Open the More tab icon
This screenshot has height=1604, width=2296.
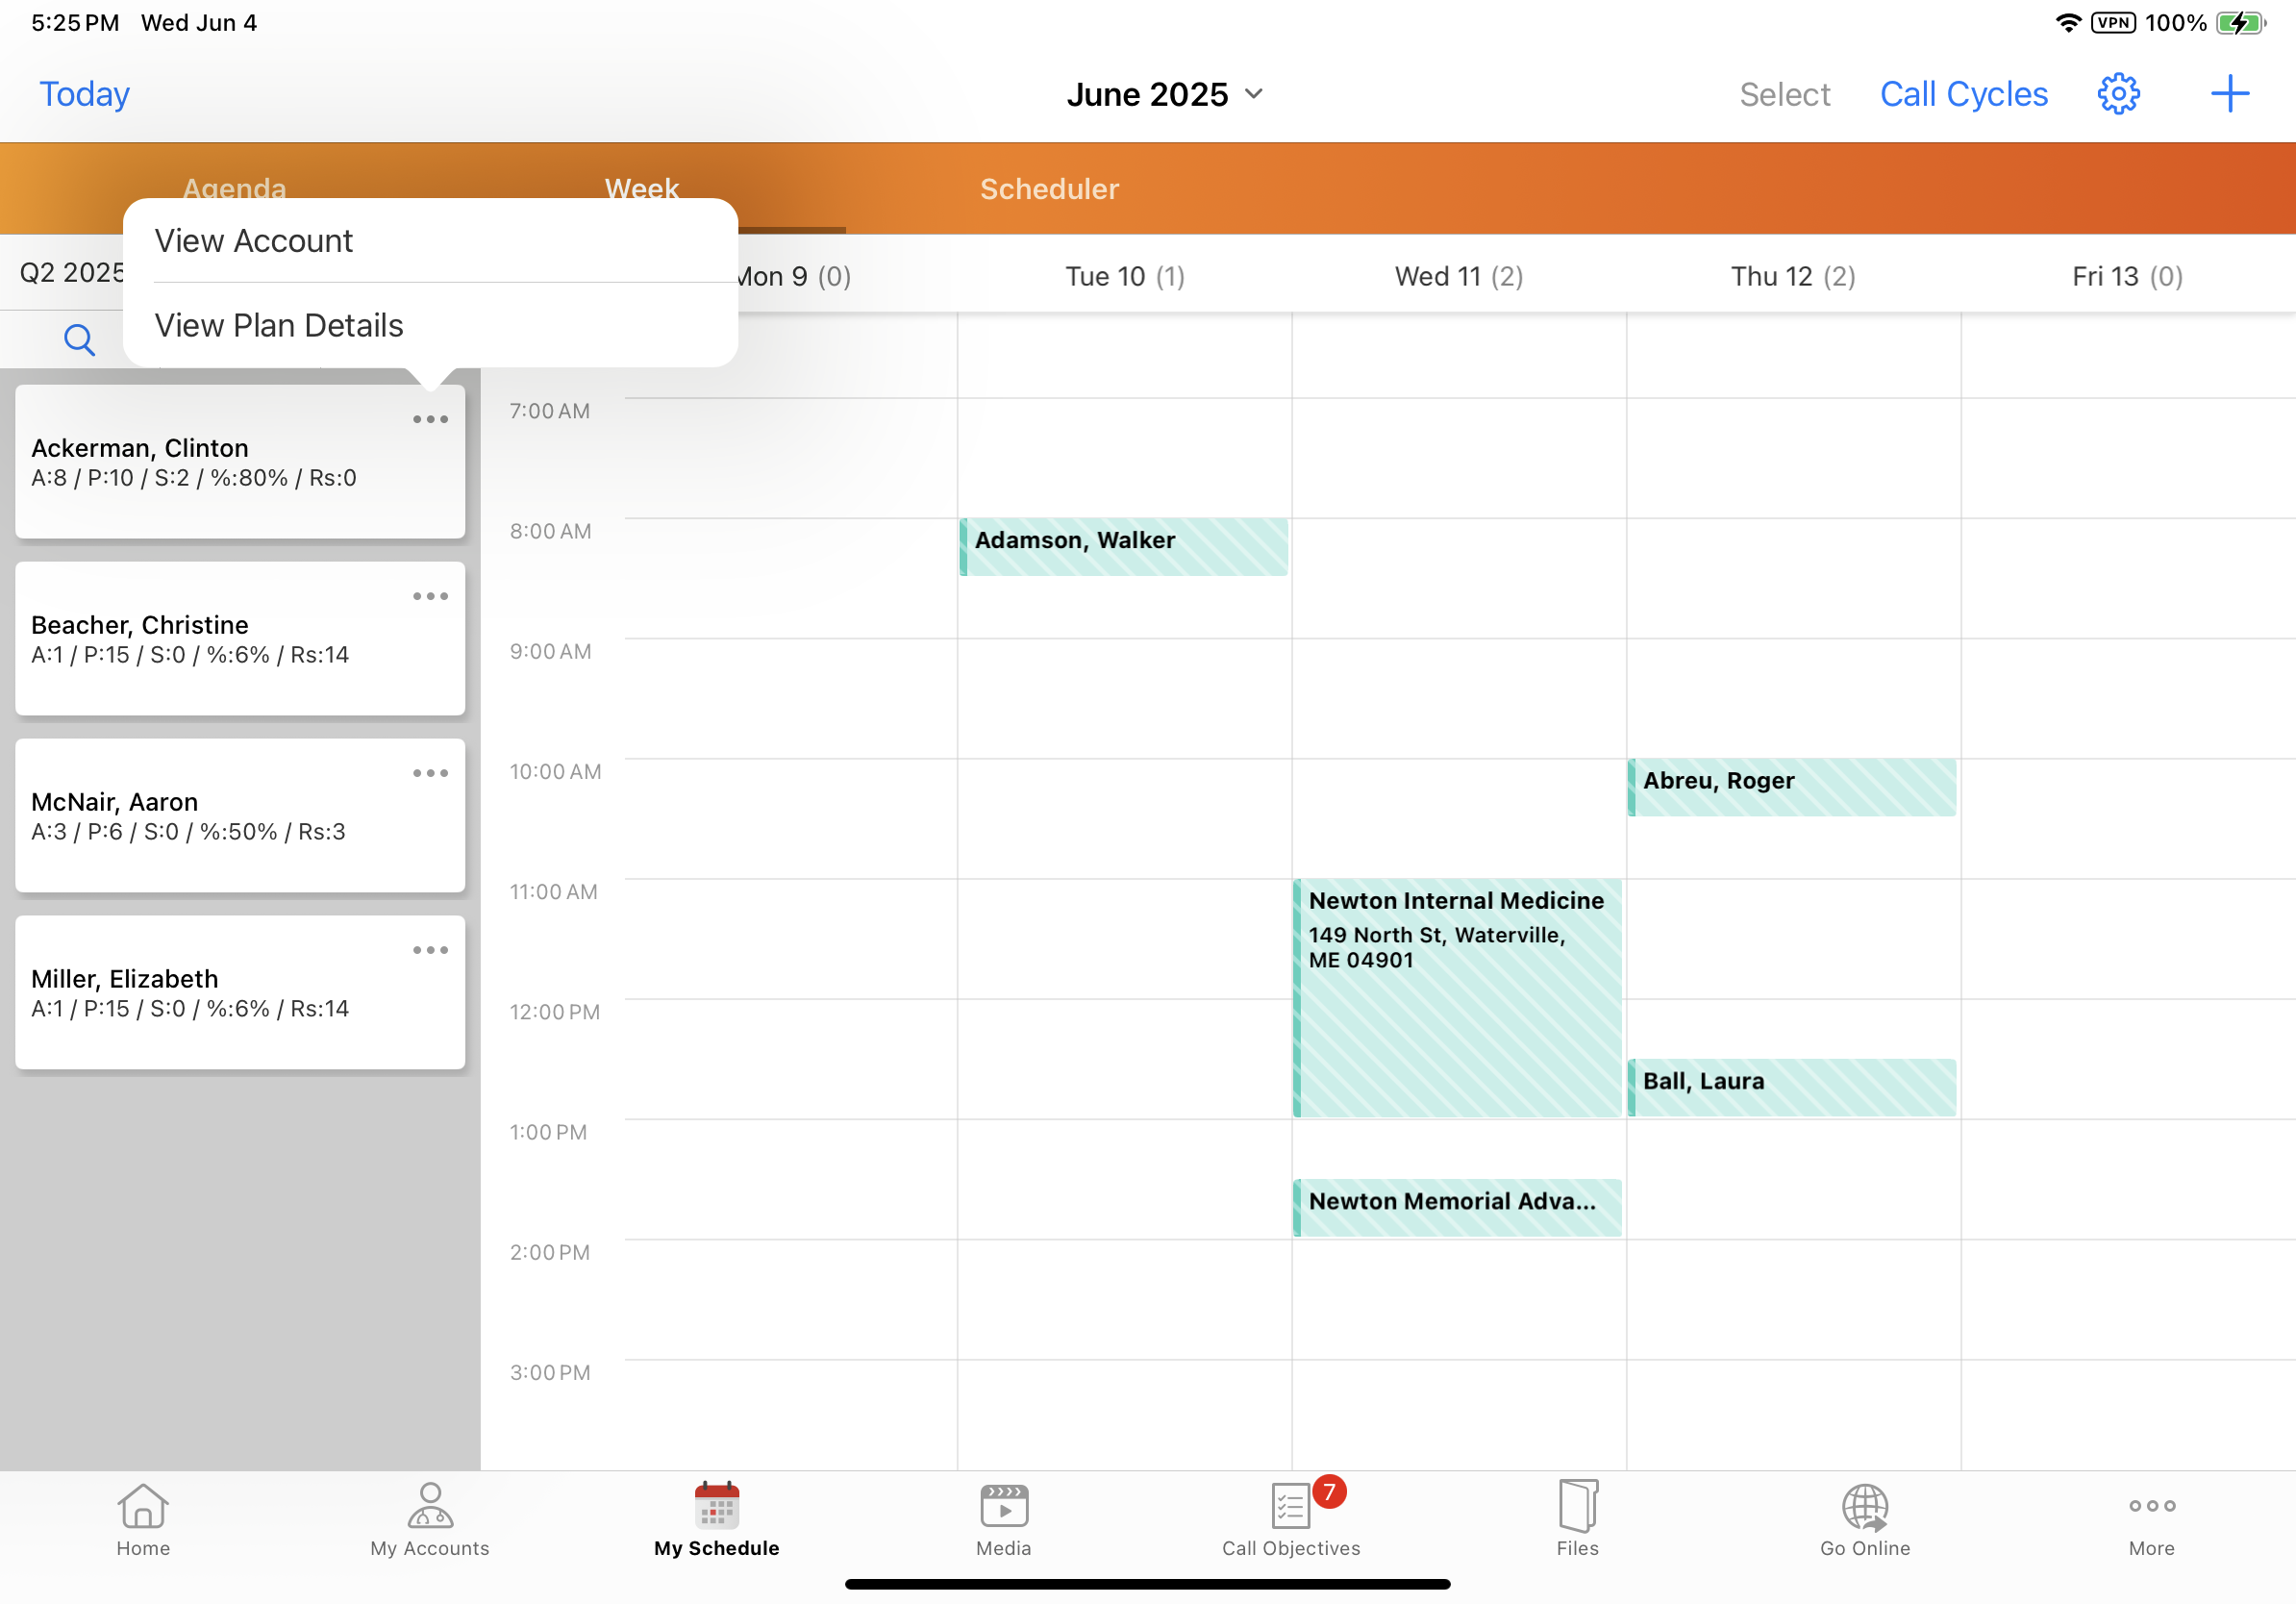click(x=2151, y=1518)
